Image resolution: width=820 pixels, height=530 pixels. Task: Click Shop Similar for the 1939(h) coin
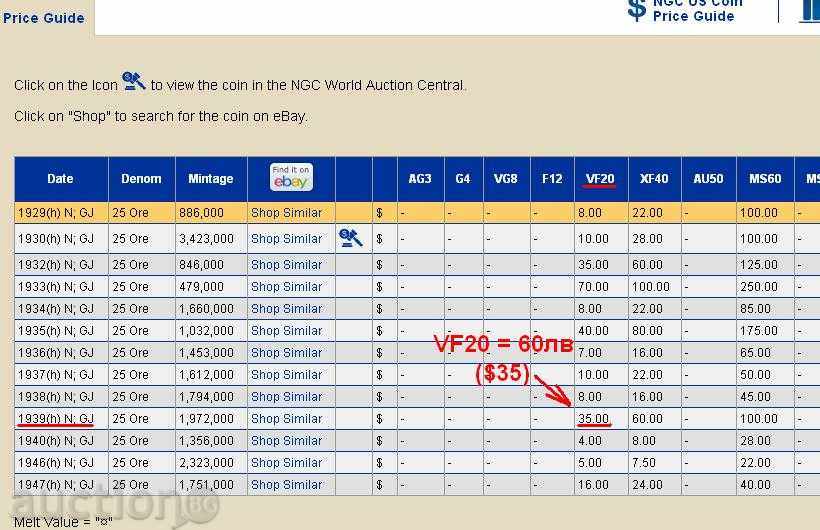pos(286,419)
